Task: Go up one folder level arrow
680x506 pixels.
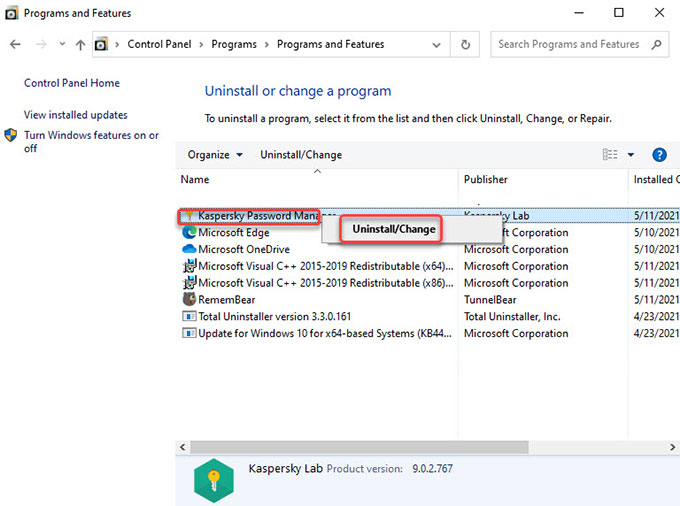Action: tap(80, 44)
